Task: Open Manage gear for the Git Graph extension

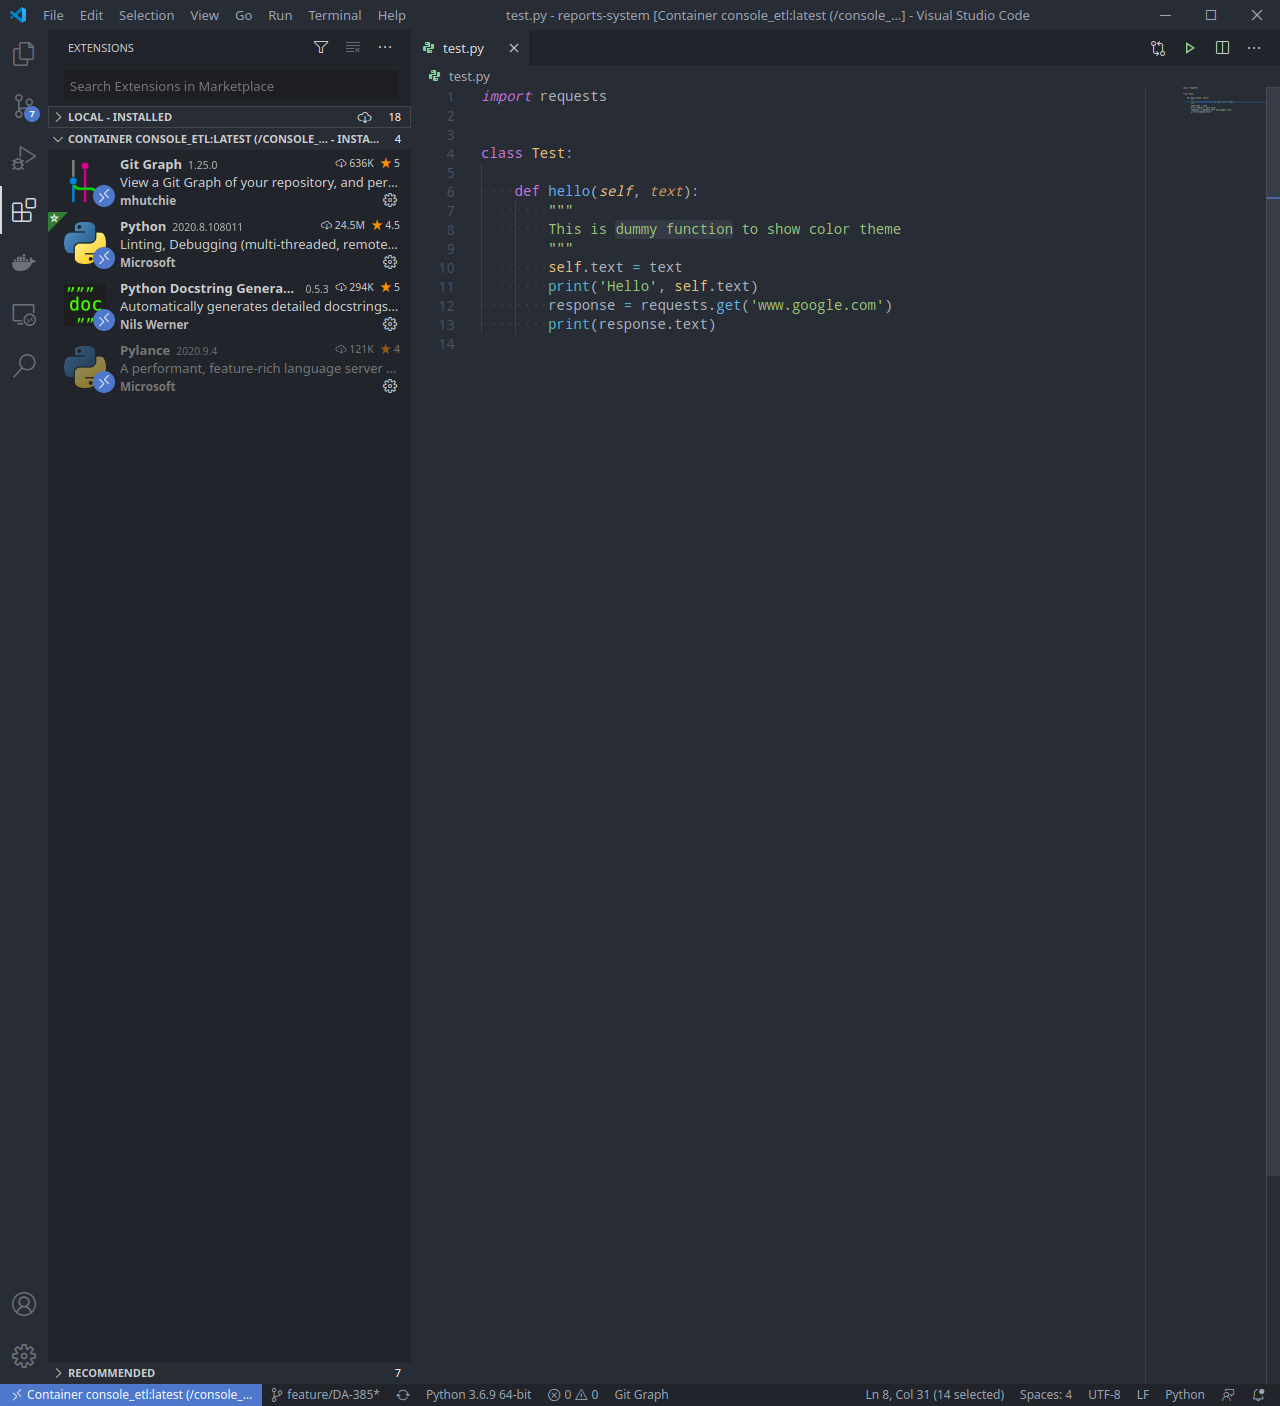Action: [390, 200]
